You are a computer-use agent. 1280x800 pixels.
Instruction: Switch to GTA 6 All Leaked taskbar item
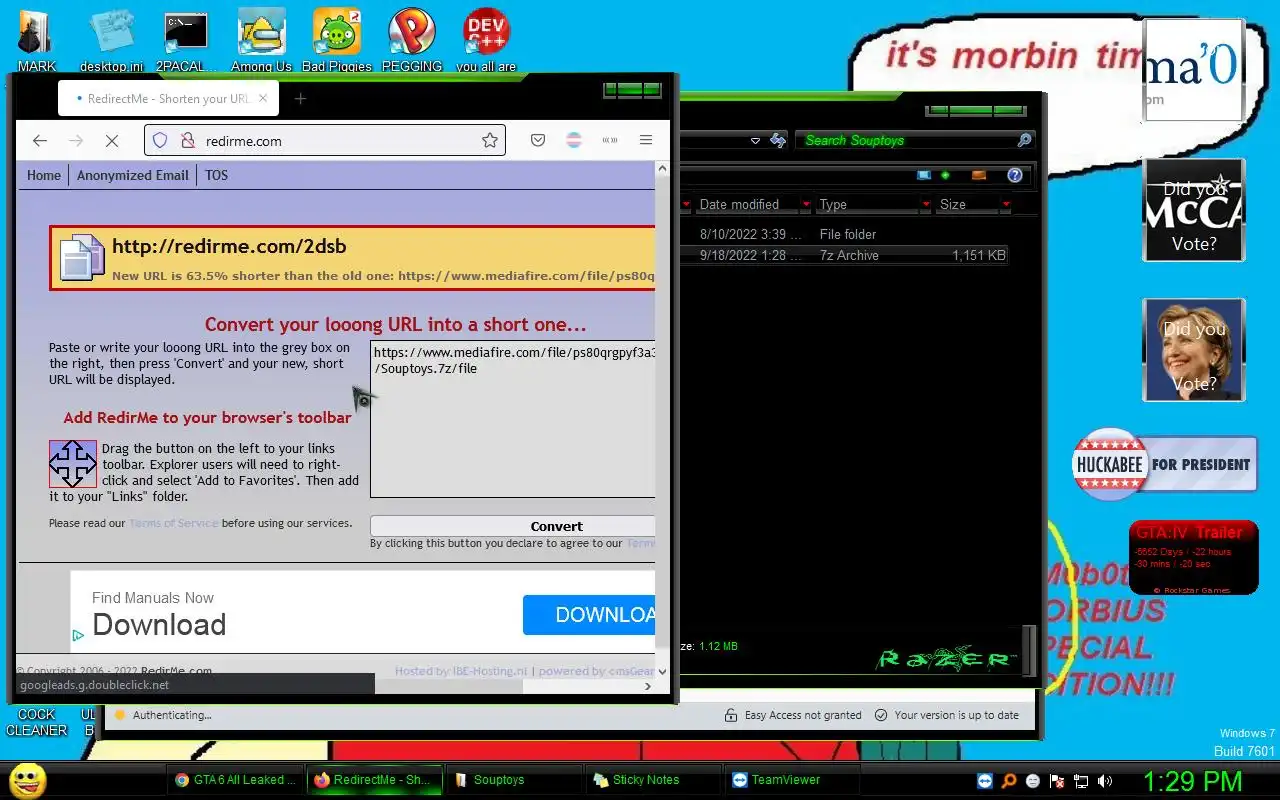pos(236,780)
